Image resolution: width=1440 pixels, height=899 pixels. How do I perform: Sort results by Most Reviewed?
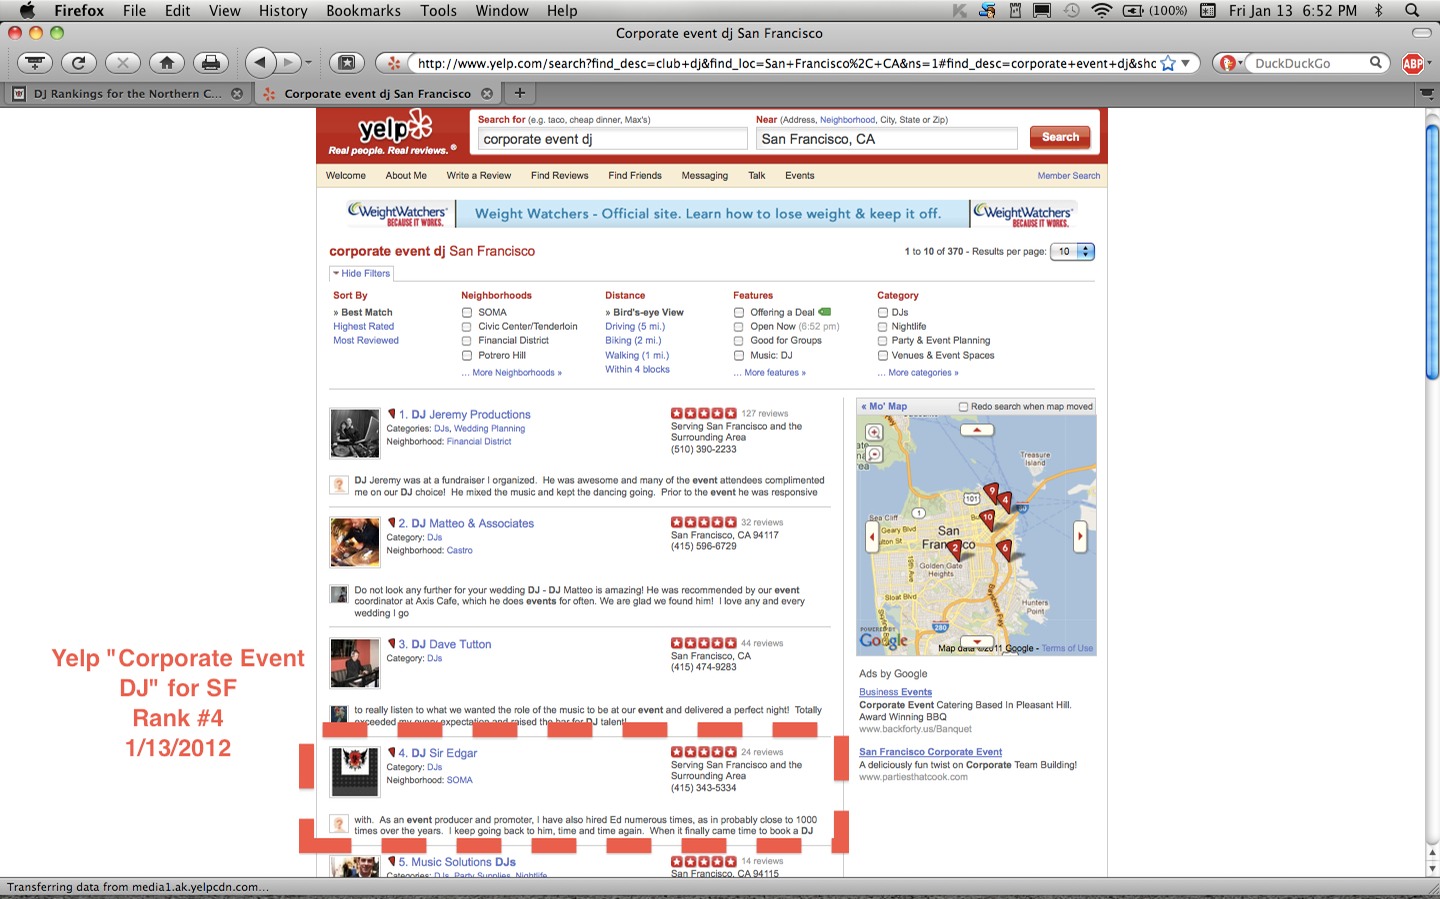[x=366, y=340]
